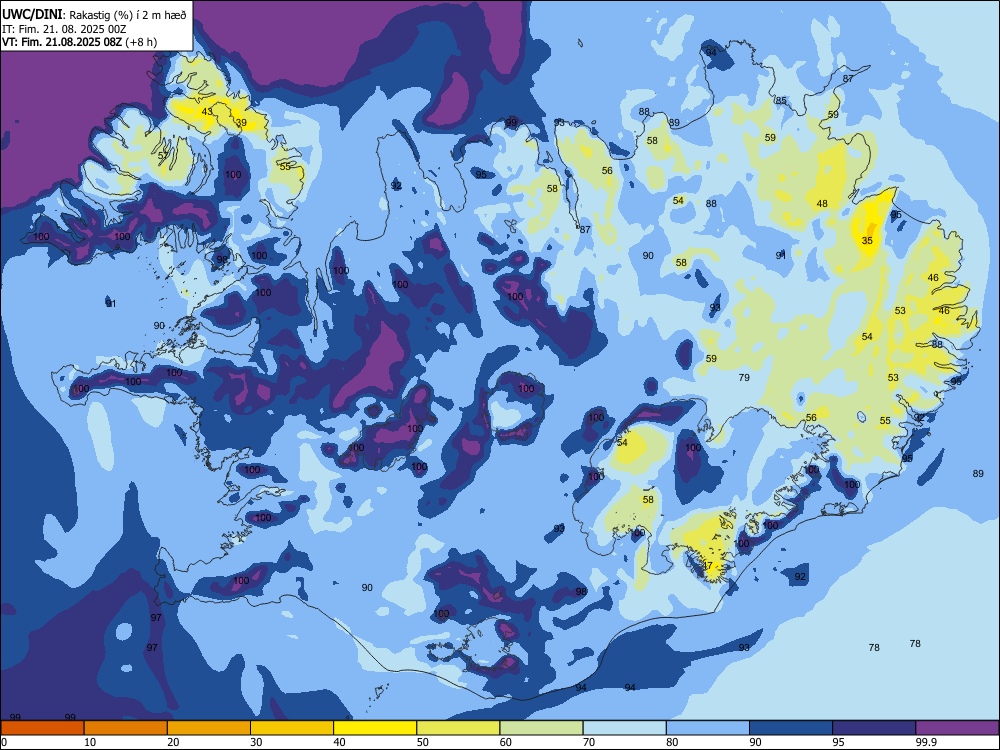Click the humidity value '48' on the map
The width and height of the screenshot is (1000, 750).
coord(822,203)
